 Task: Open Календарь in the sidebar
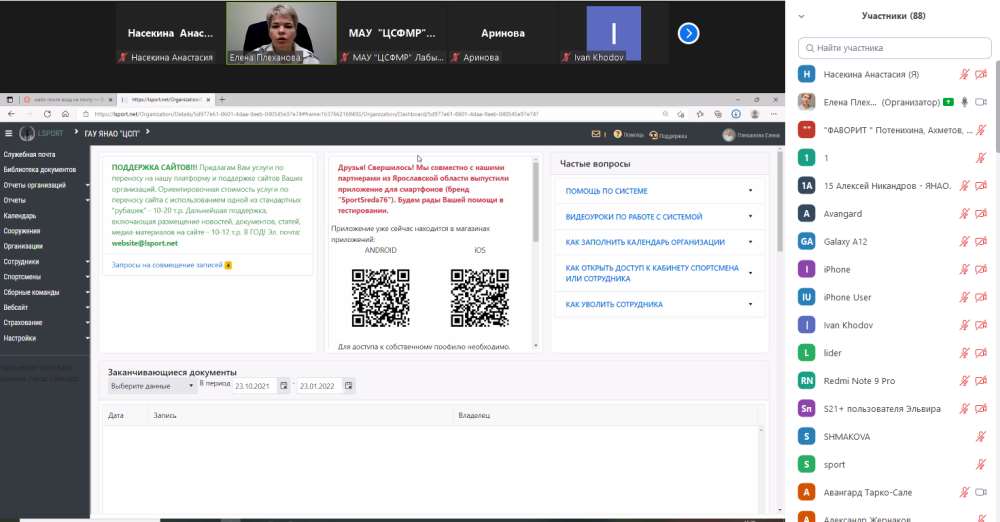pyautogui.click(x=20, y=216)
